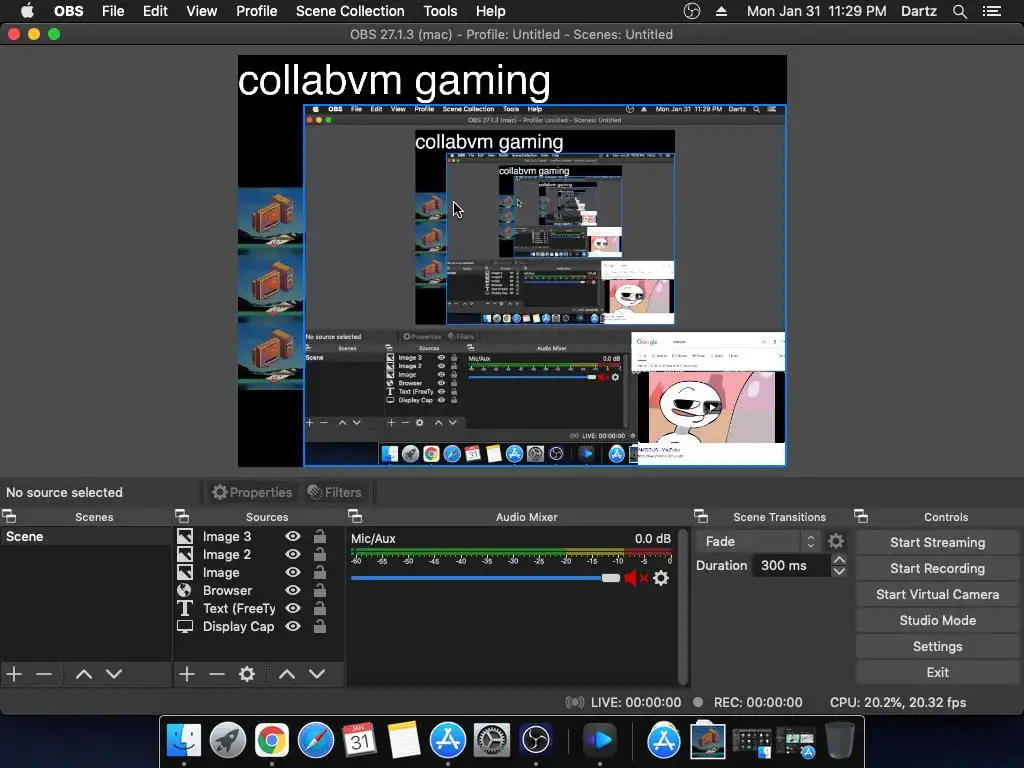Open the File menu
Viewport: 1024px width, 768px height.
pyautogui.click(x=113, y=11)
